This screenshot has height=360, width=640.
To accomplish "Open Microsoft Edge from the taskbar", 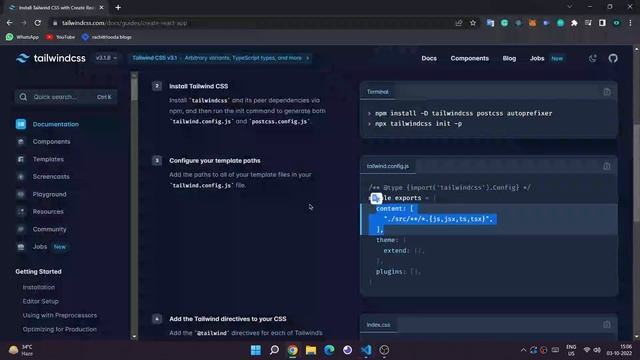I will click(329, 350).
